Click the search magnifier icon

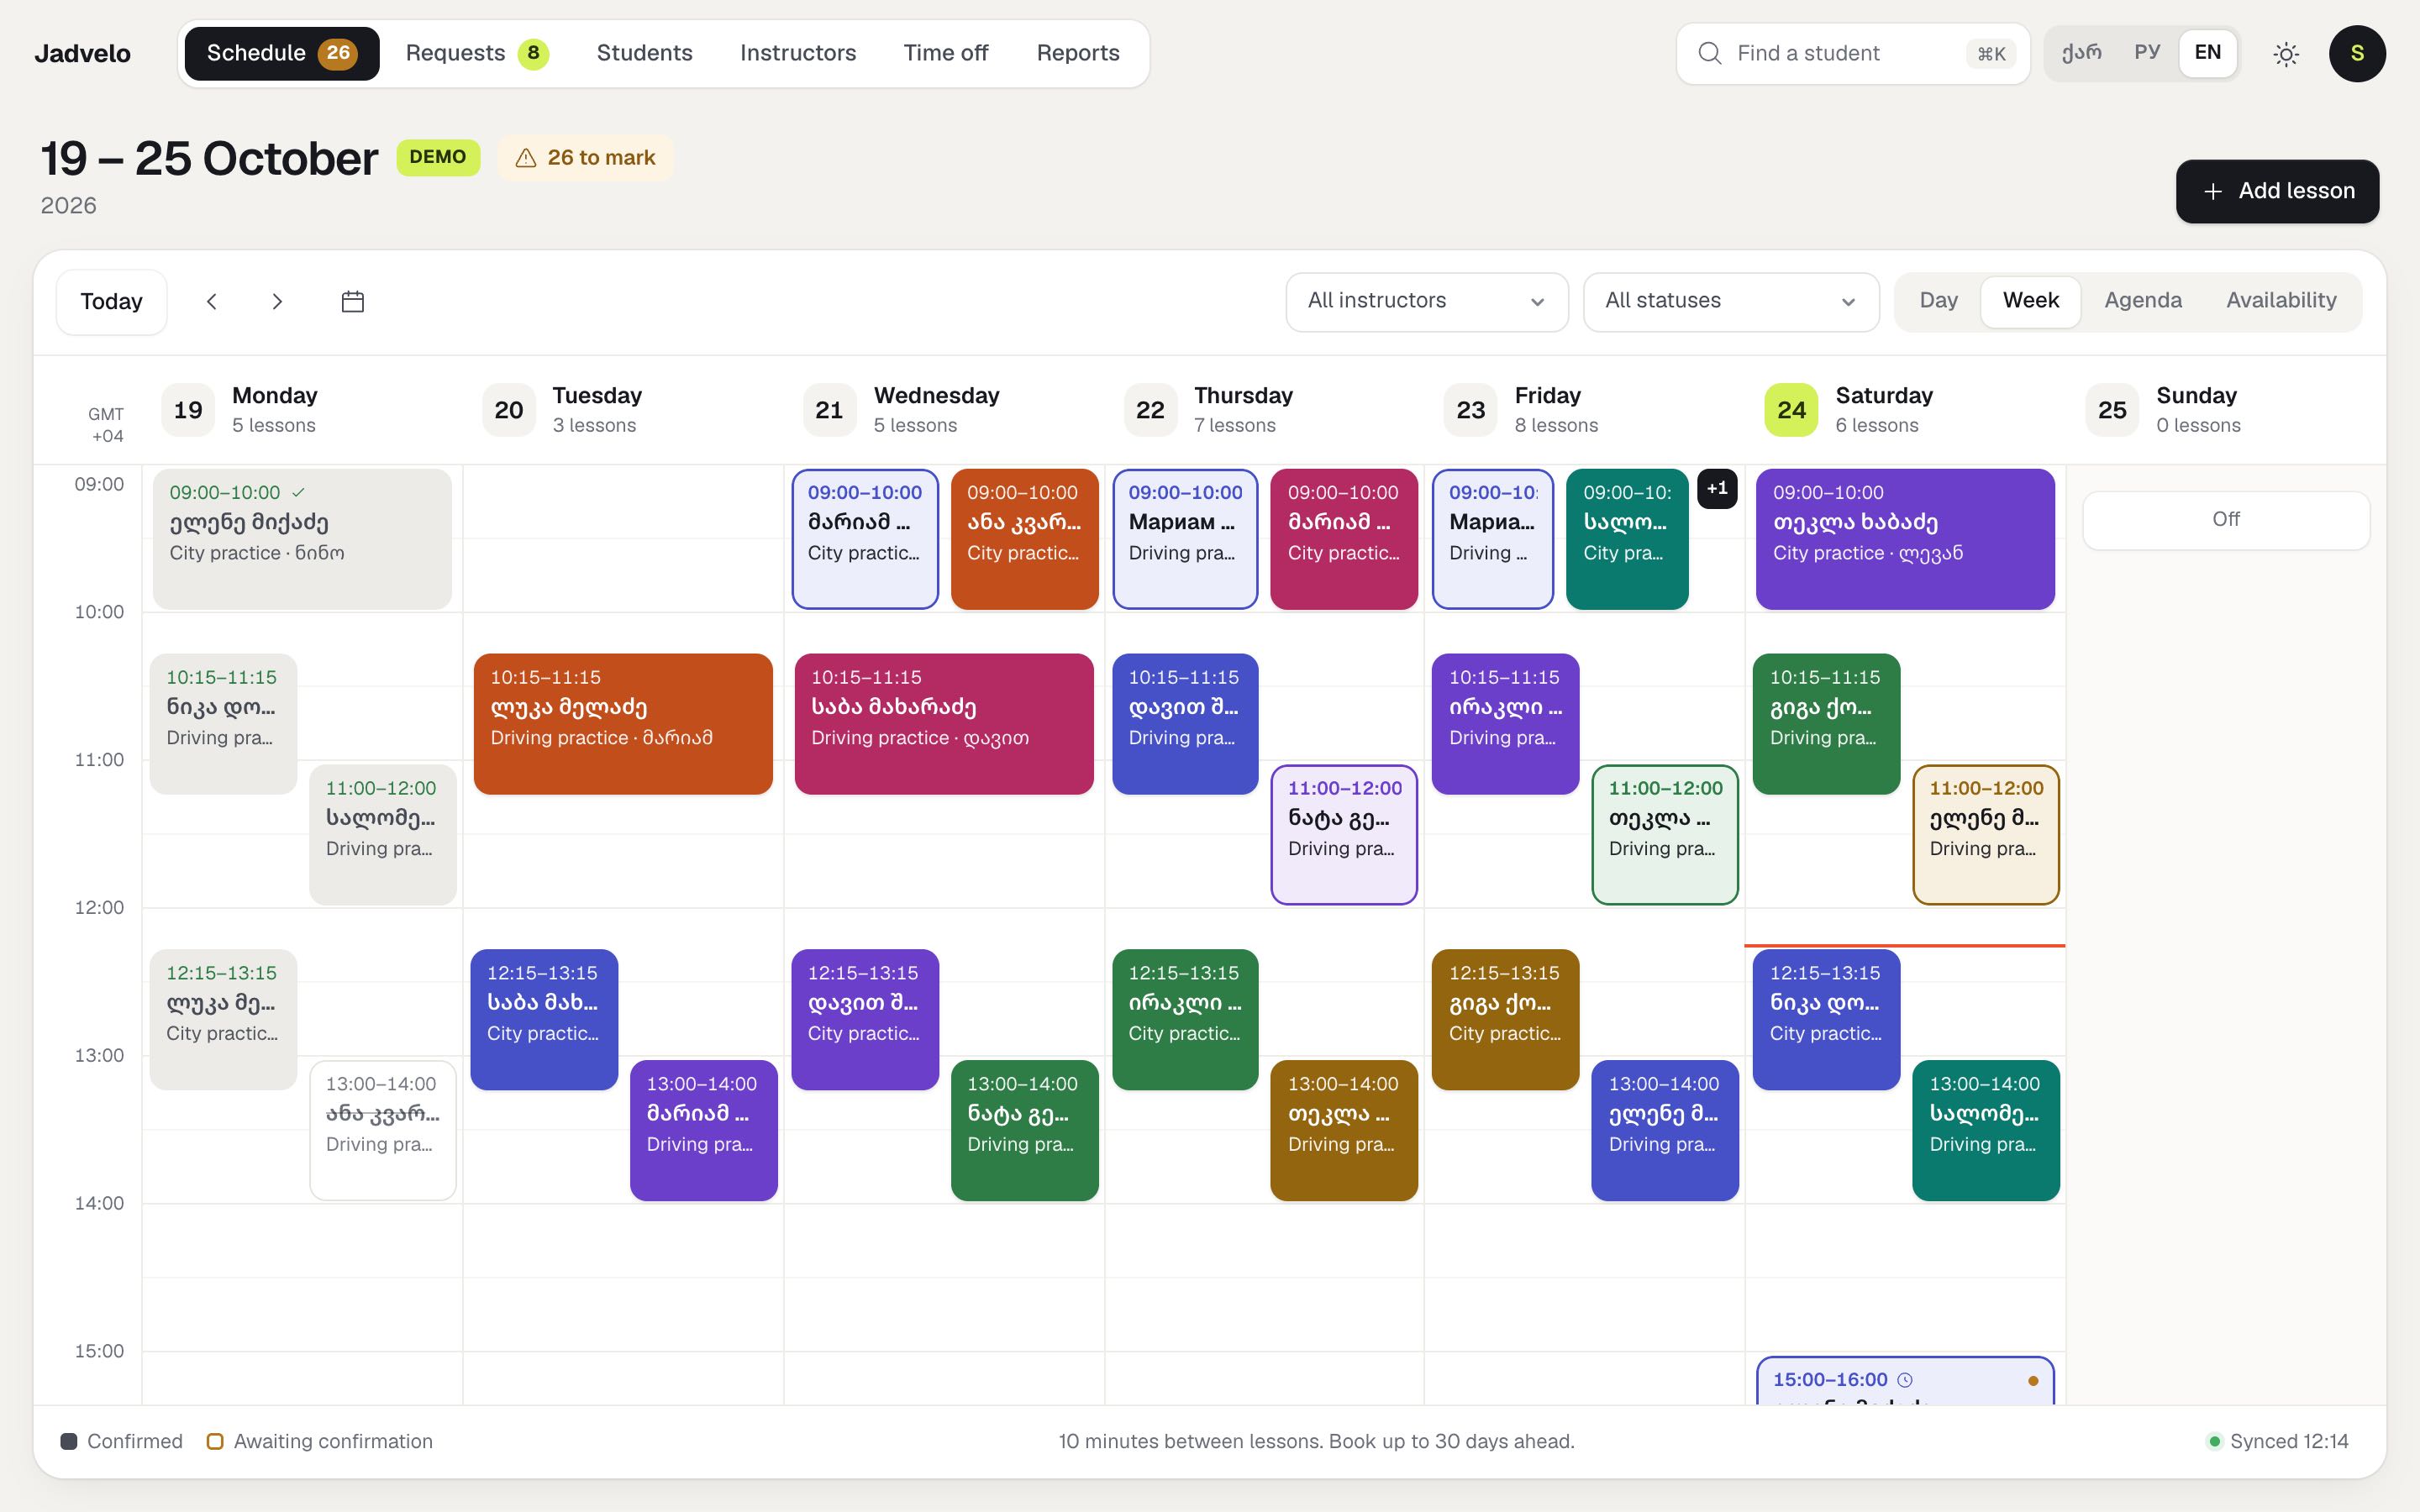coord(1710,54)
